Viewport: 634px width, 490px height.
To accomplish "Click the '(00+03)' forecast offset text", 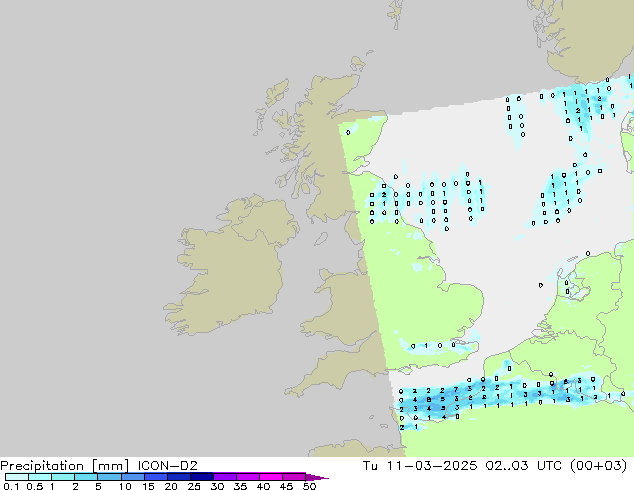I will 598,466.
